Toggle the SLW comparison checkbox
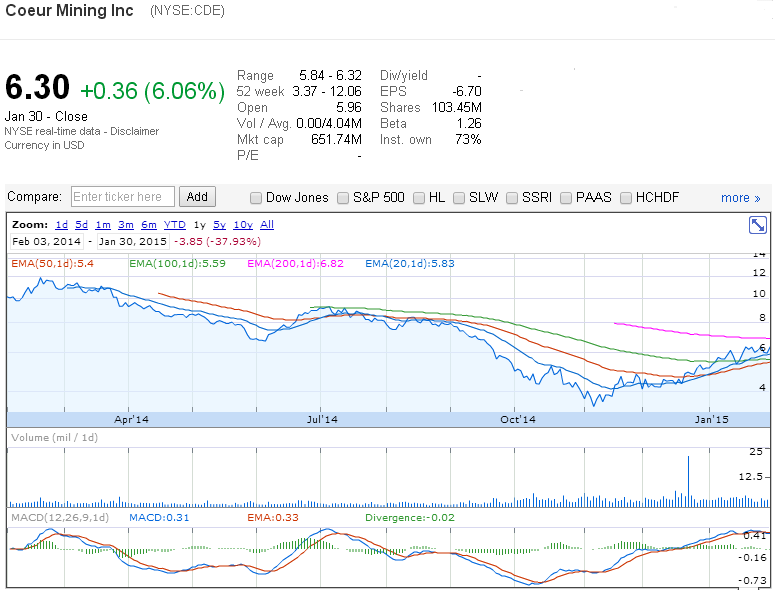The image size is (775, 590). pos(459,198)
